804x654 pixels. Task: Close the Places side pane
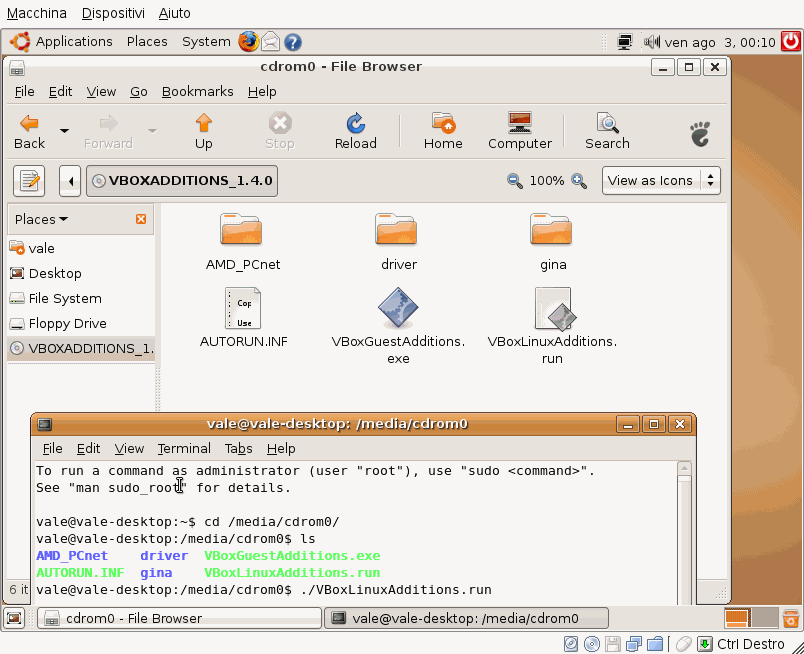(141, 219)
